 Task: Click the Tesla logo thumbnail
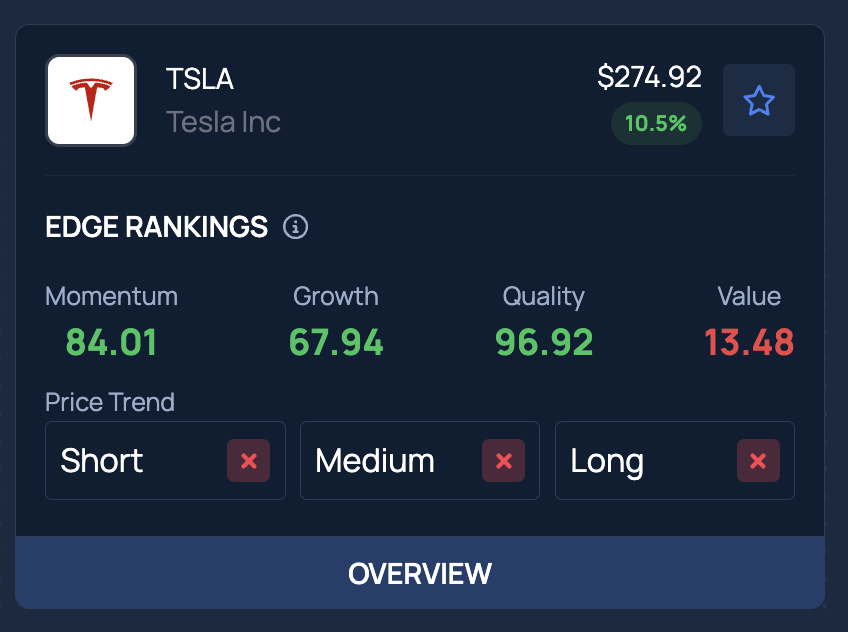91,100
